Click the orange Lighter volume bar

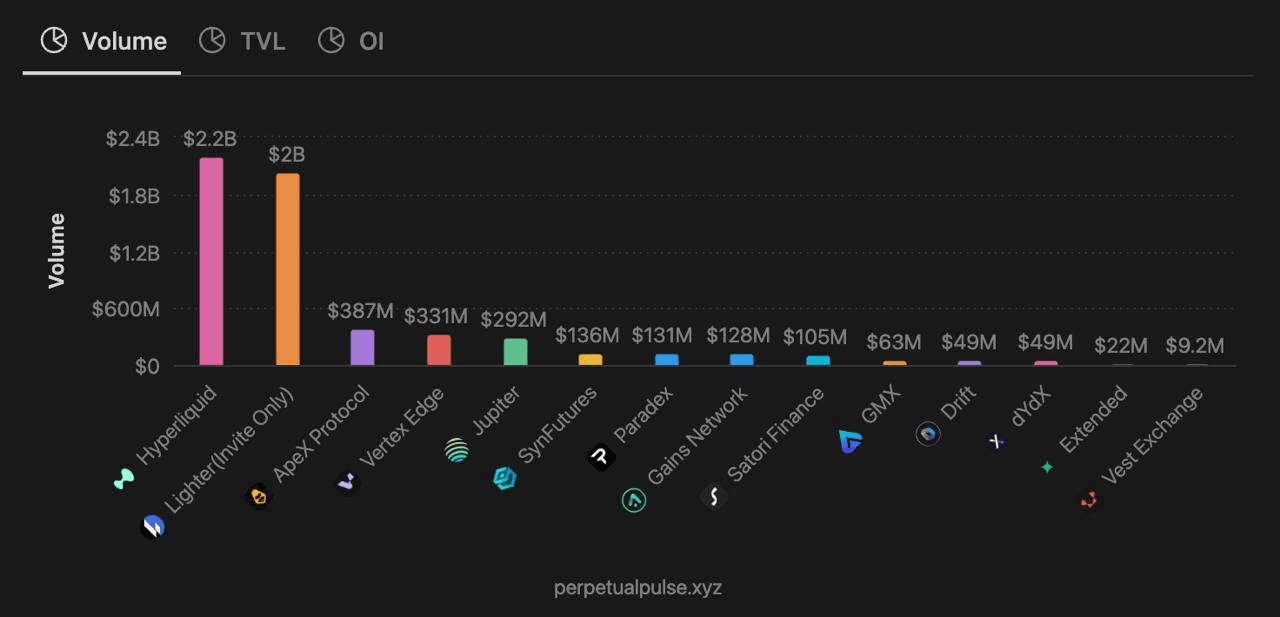coord(288,270)
